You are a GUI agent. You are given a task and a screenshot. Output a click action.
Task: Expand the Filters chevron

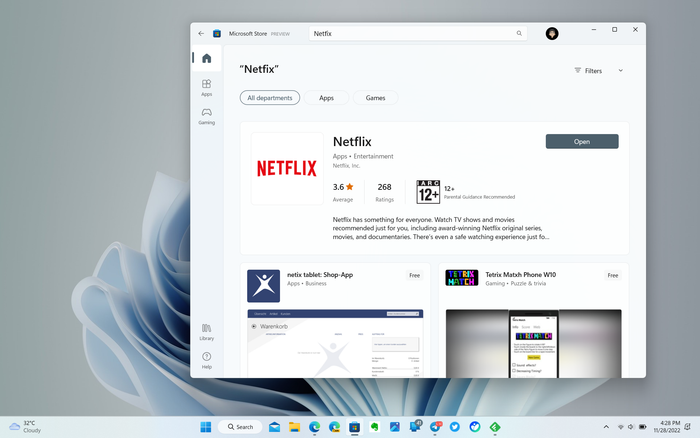click(x=621, y=71)
